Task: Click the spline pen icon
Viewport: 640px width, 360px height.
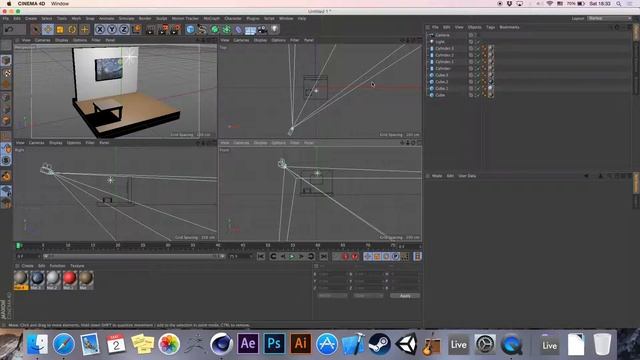Action: pyautogui.click(x=202, y=29)
